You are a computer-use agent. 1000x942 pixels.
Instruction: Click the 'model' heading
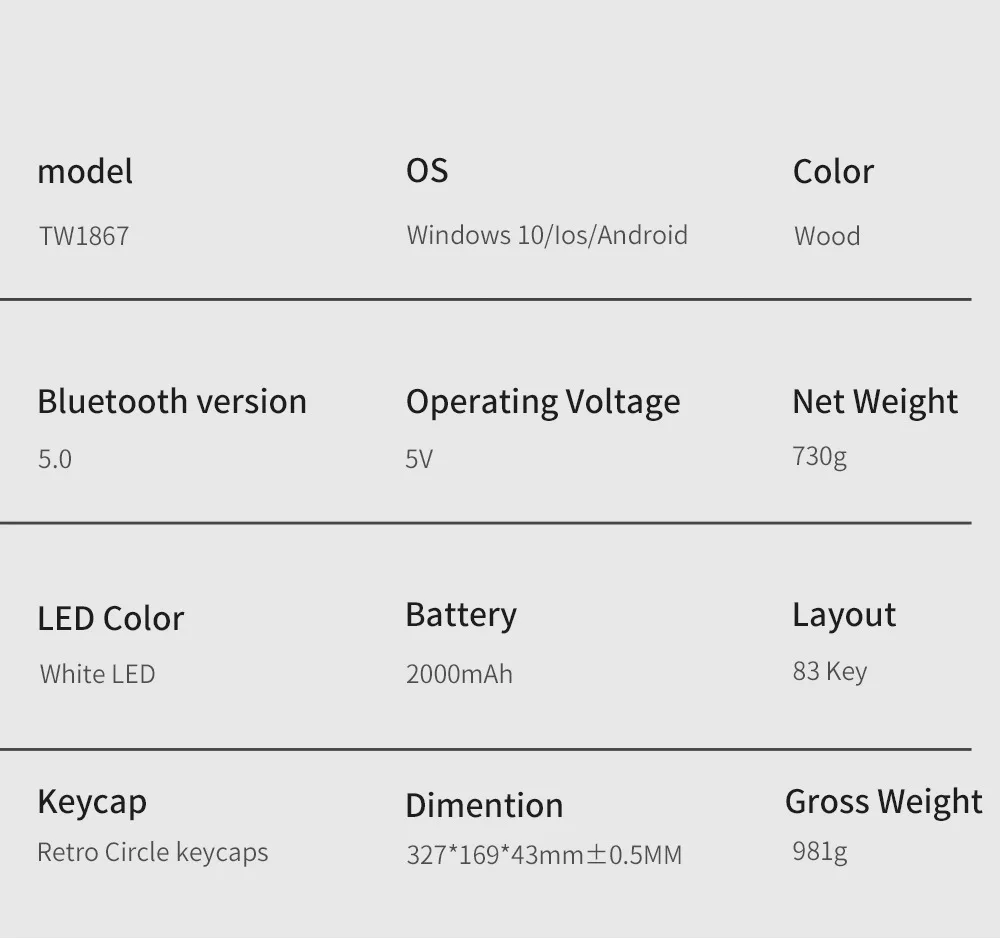(x=85, y=172)
